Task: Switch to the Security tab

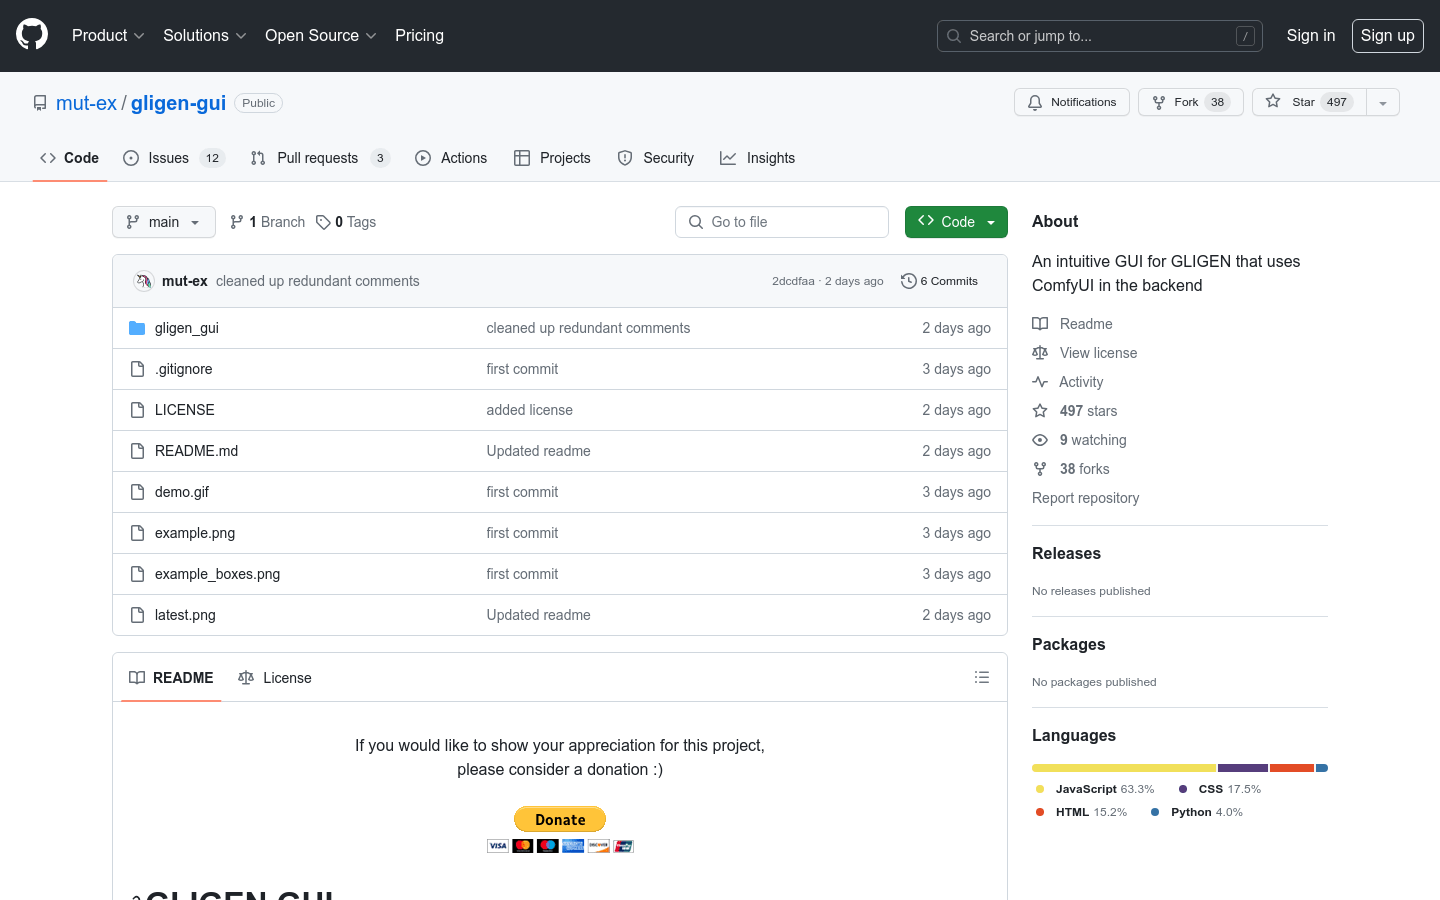Action: click(x=656, y=158)
